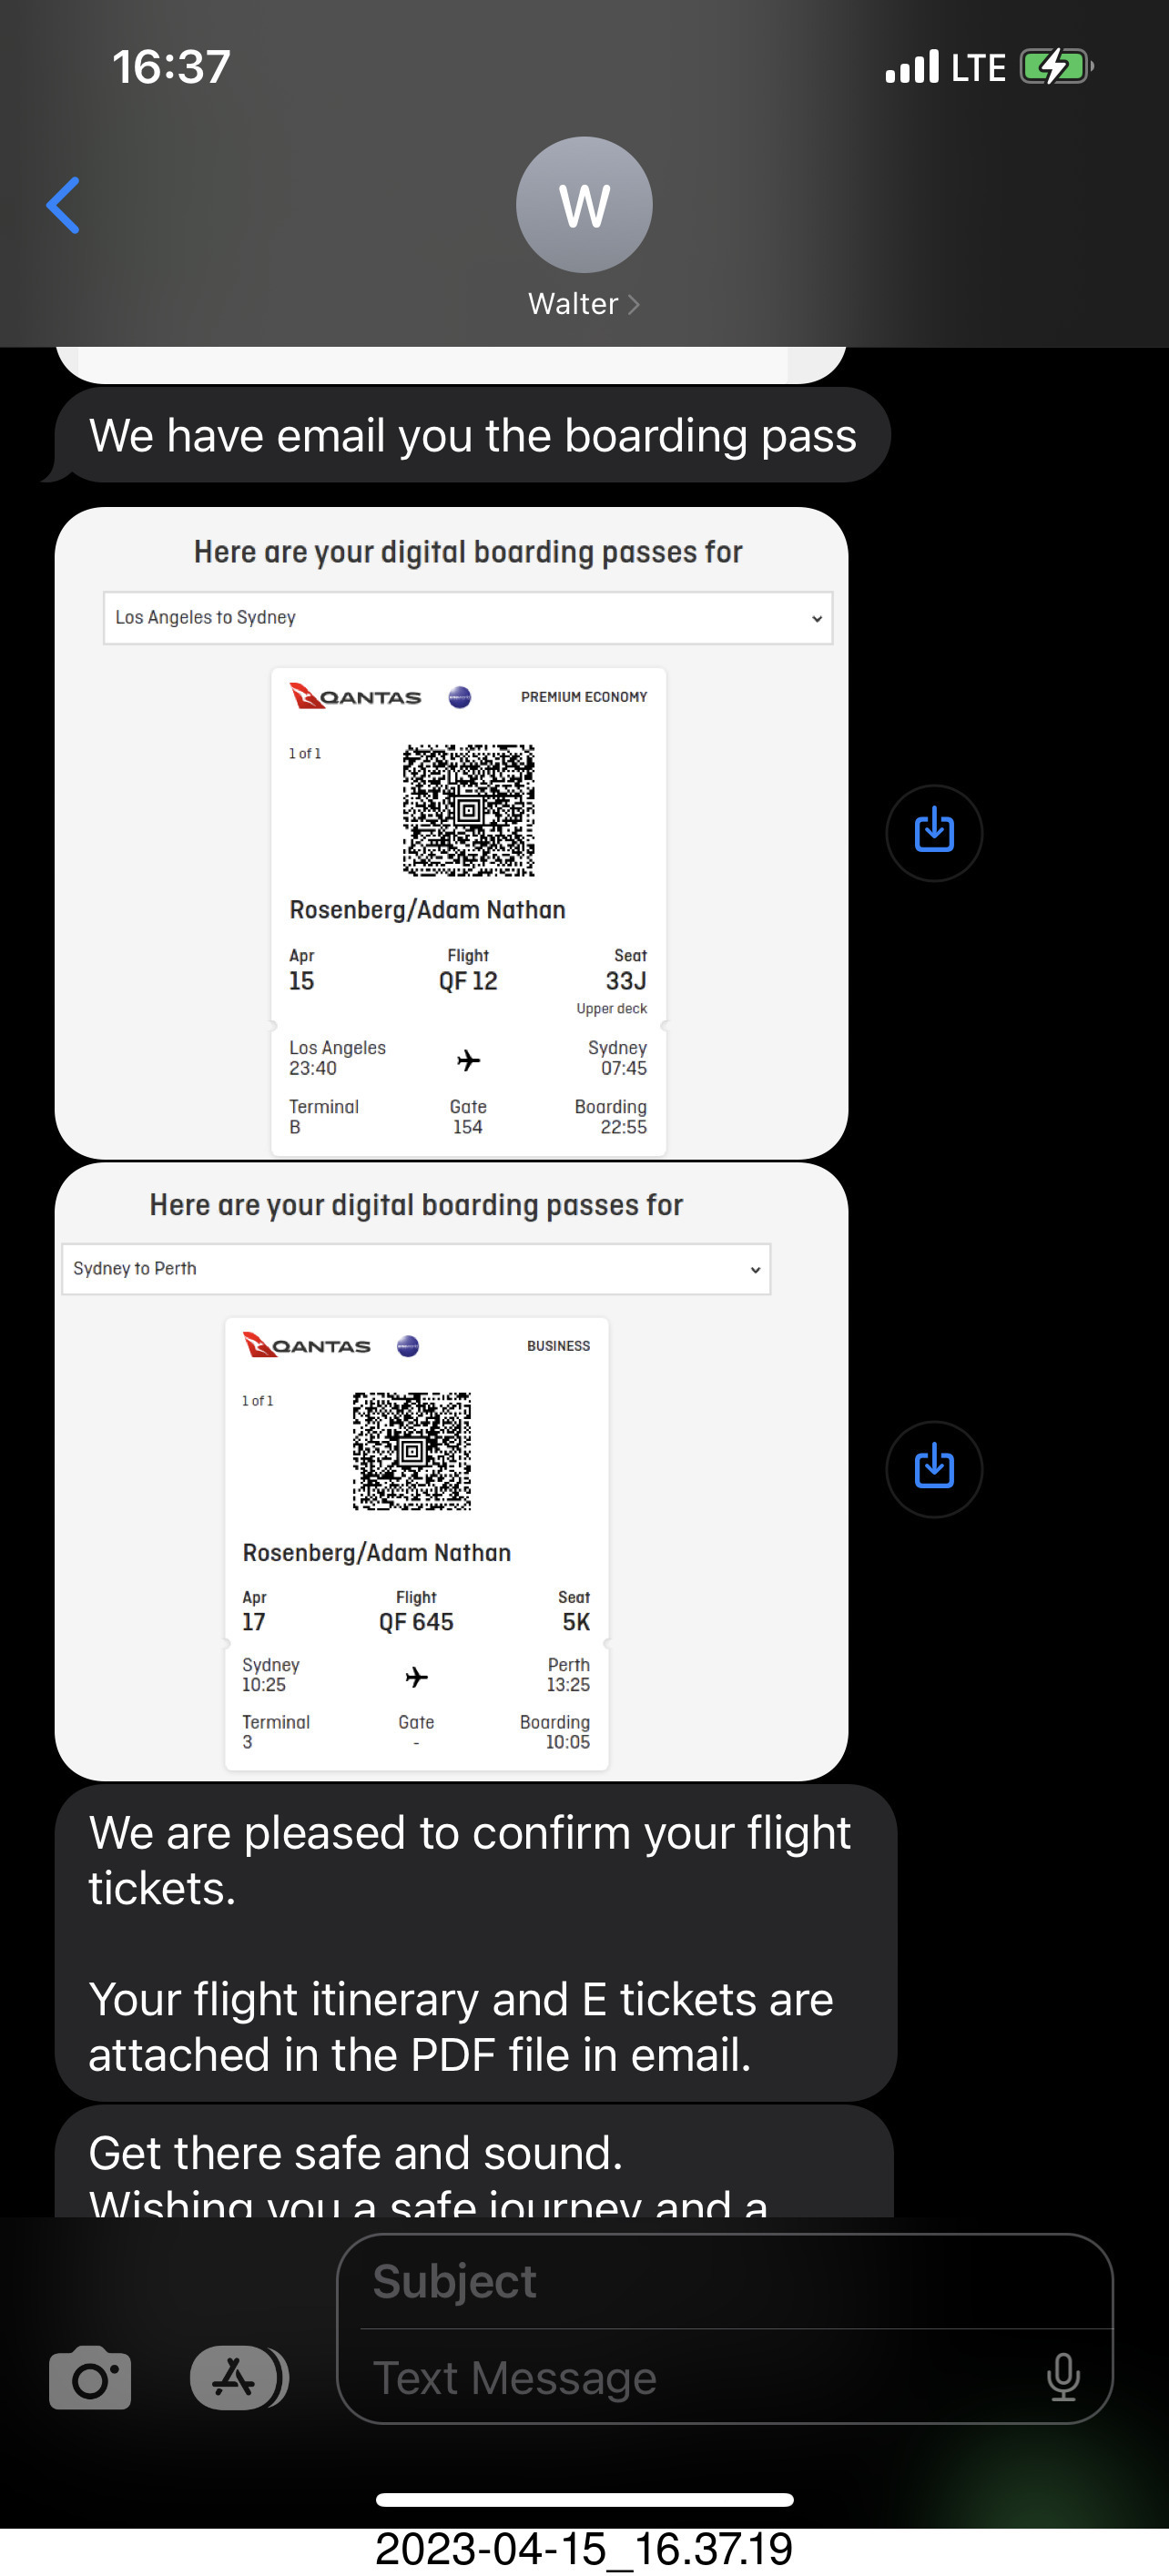Click the Subject input field

[x=724, y=2281]
